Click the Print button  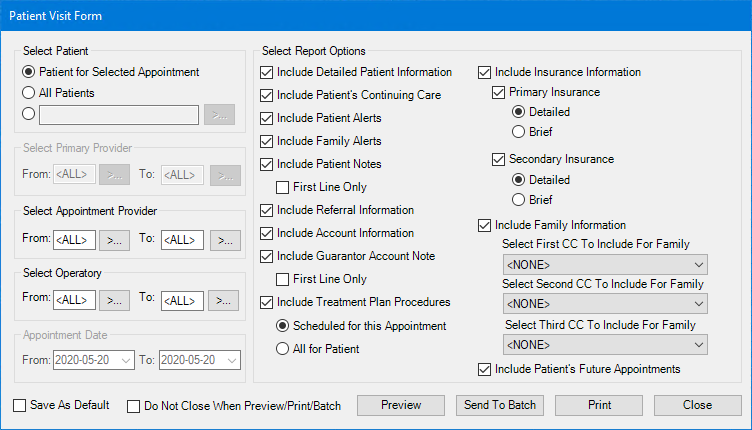(x=599, y=406)
